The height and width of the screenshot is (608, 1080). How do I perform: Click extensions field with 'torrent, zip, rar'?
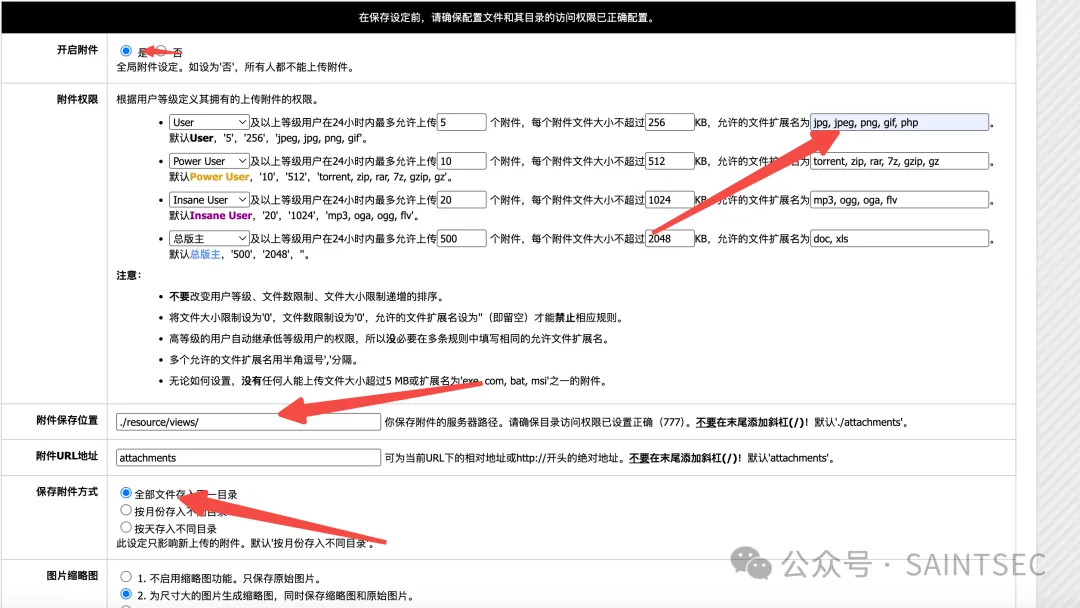899,161
